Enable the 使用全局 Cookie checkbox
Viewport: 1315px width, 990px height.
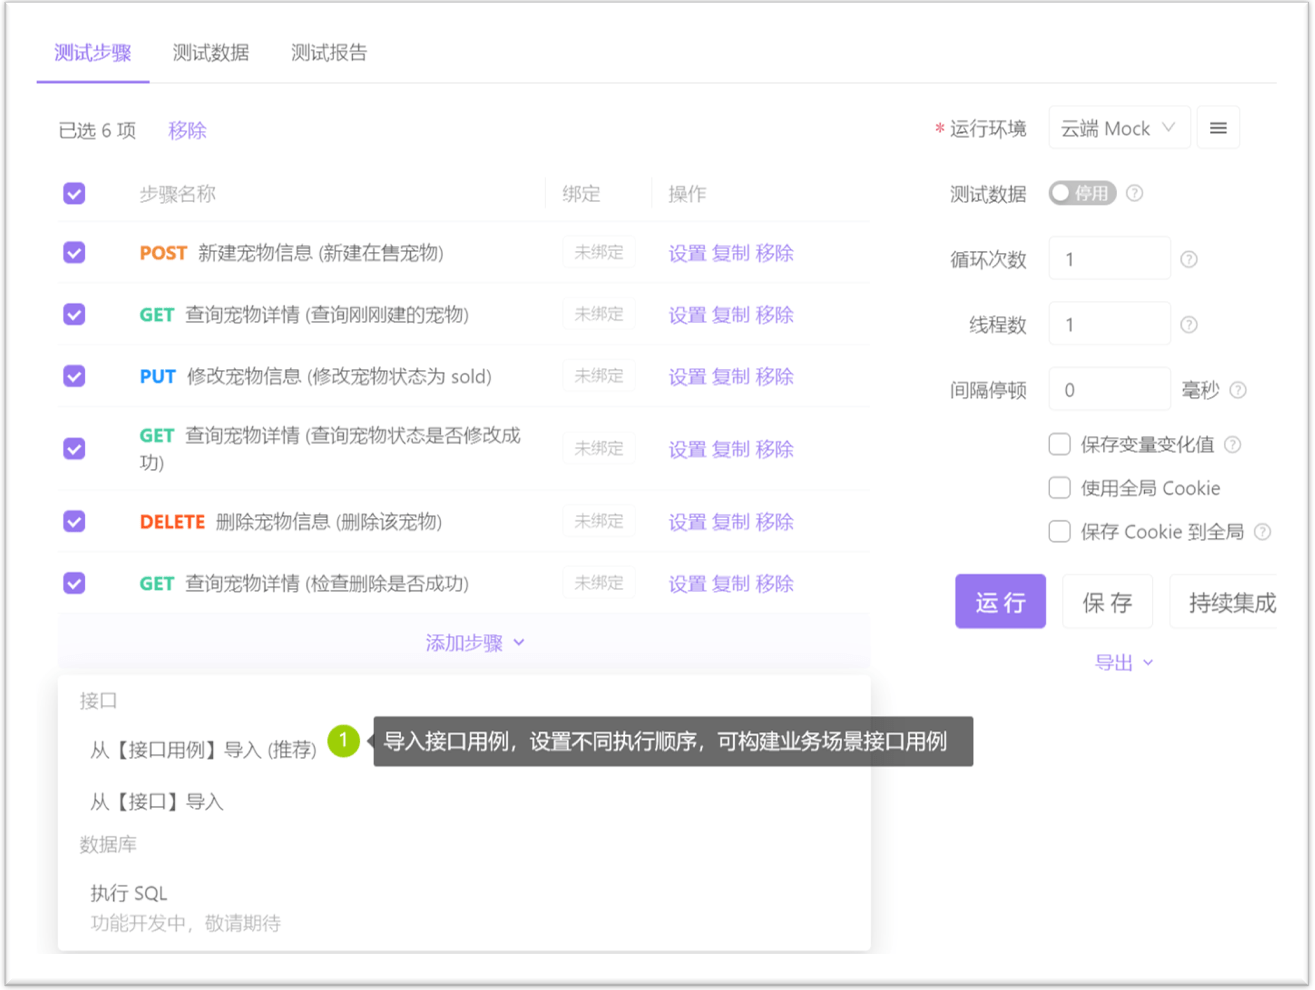(x=1059, y=488)
